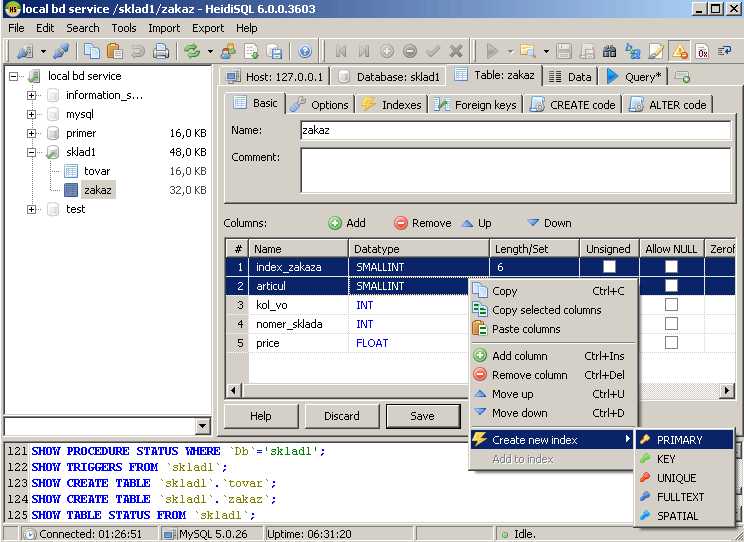Open the session manager icon
744x542 pixels.
[x=24, y=51]
